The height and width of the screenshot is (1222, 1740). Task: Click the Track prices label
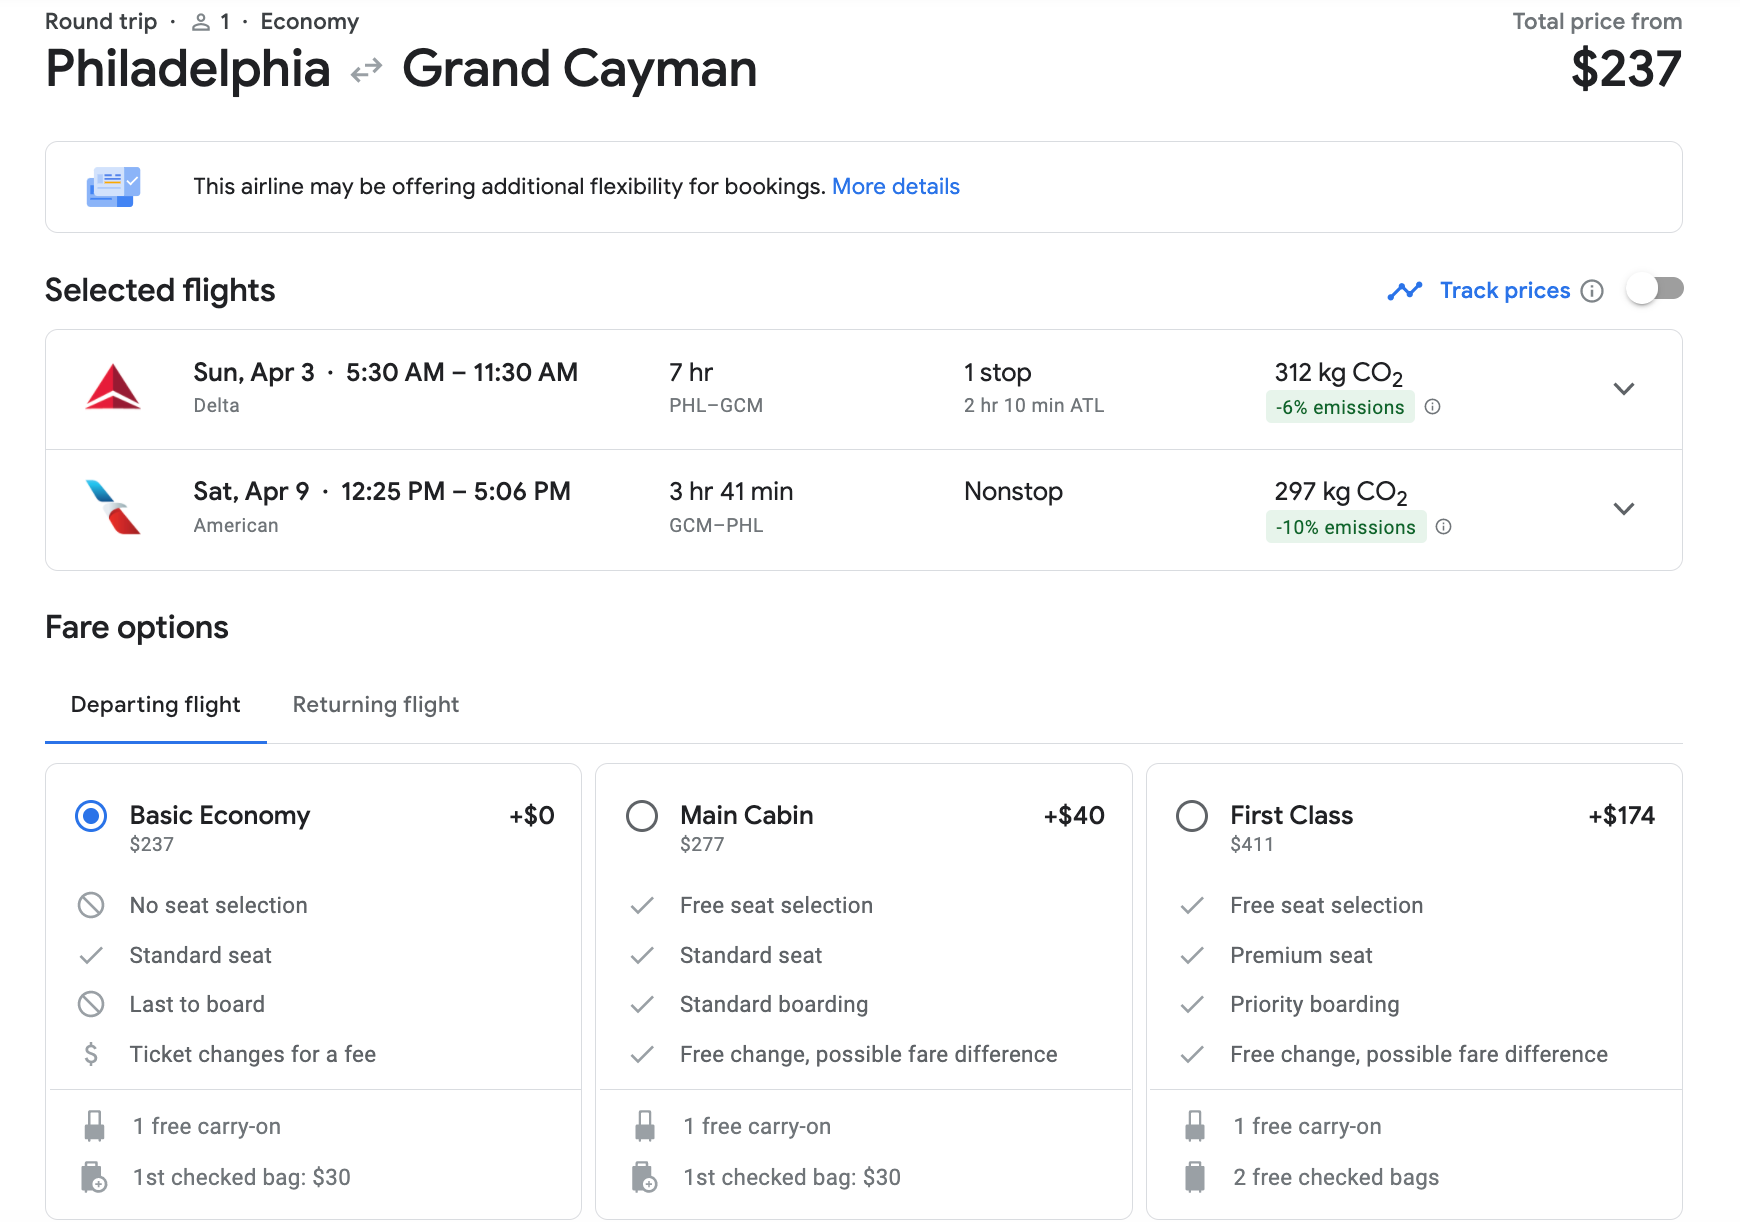click(x=1504, y=291)
